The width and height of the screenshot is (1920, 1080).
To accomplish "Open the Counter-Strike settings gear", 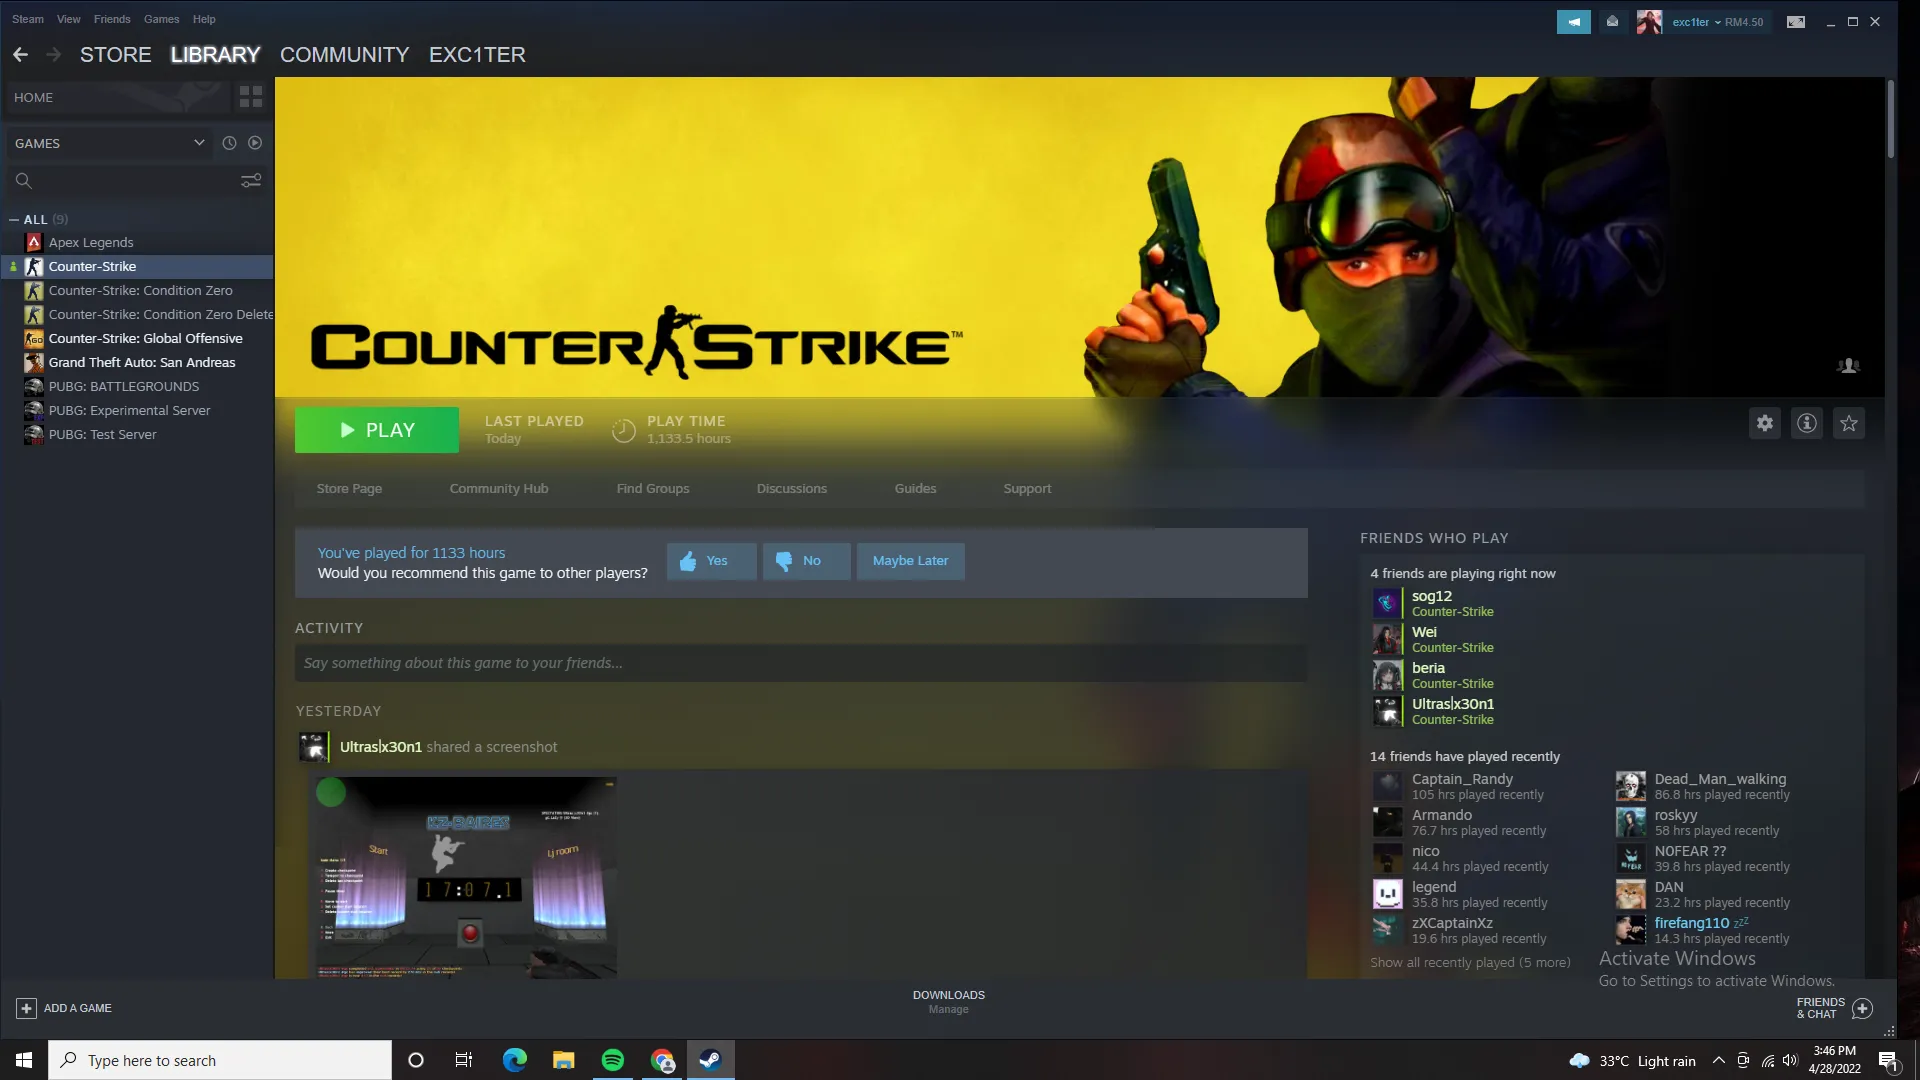I will coord(1765,423).
